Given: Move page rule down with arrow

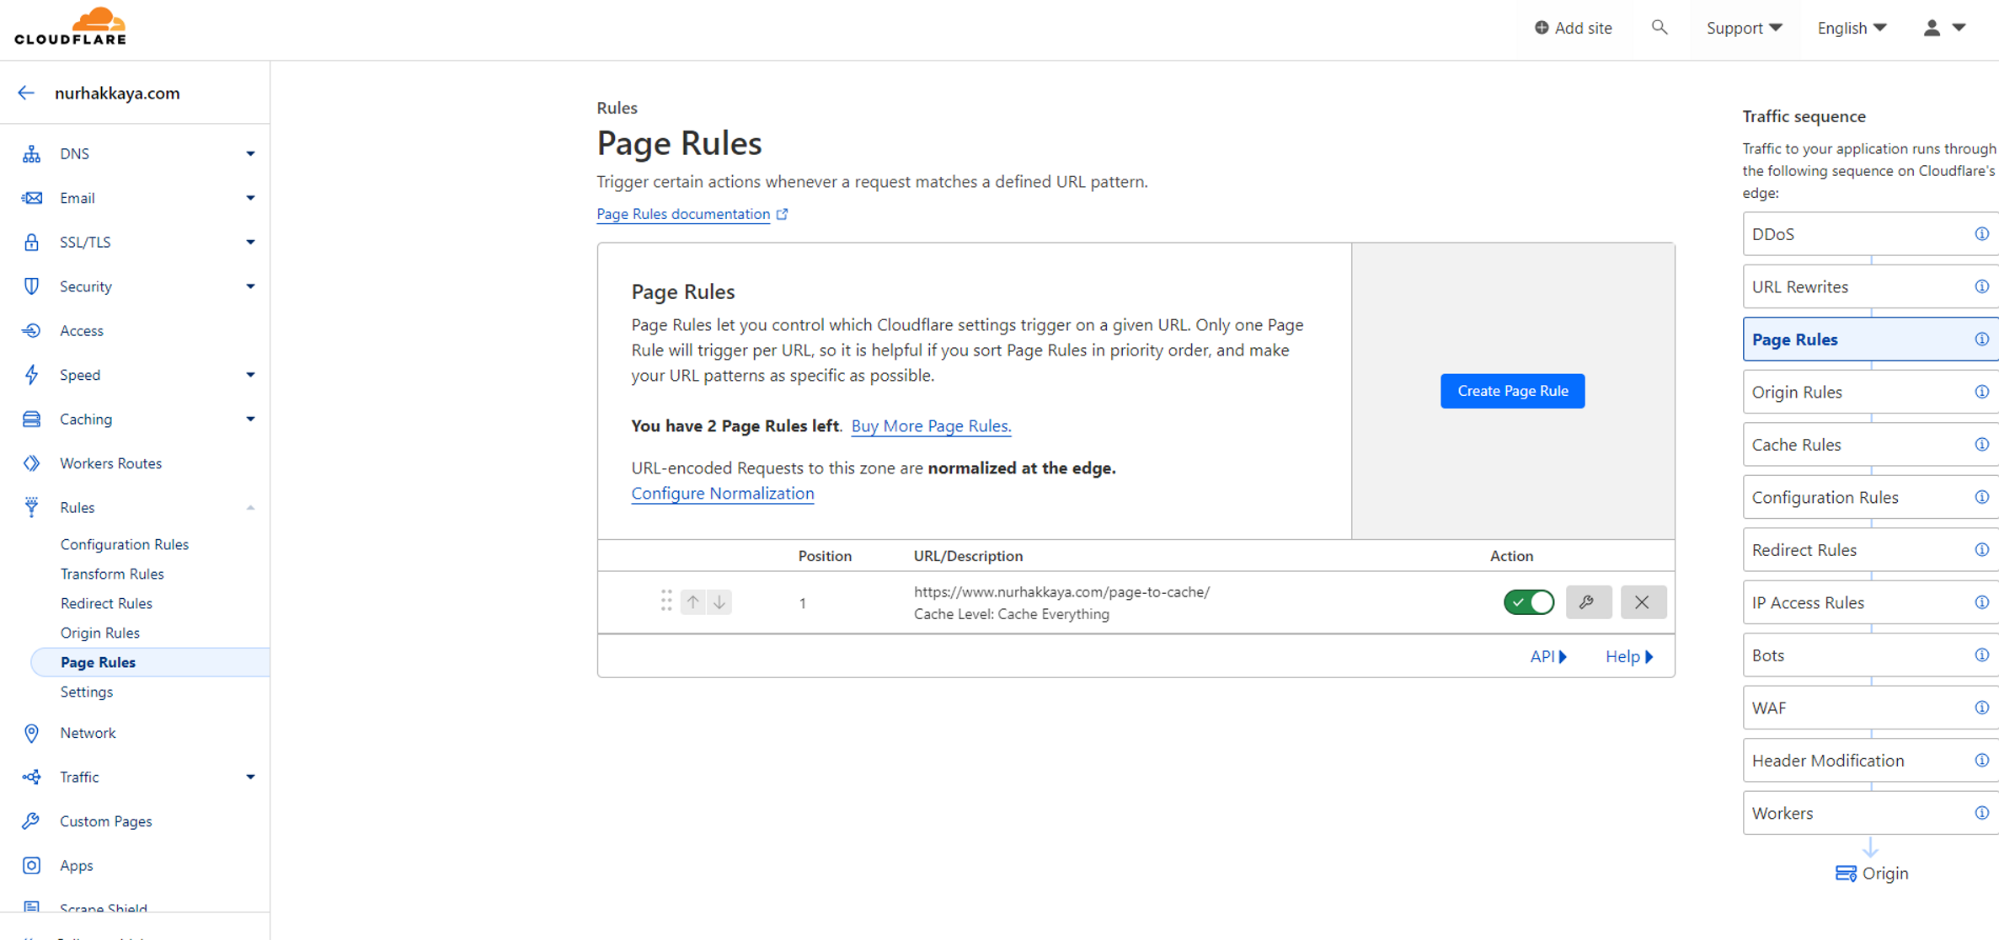Looking at the screenshot, I should (719, 602).
